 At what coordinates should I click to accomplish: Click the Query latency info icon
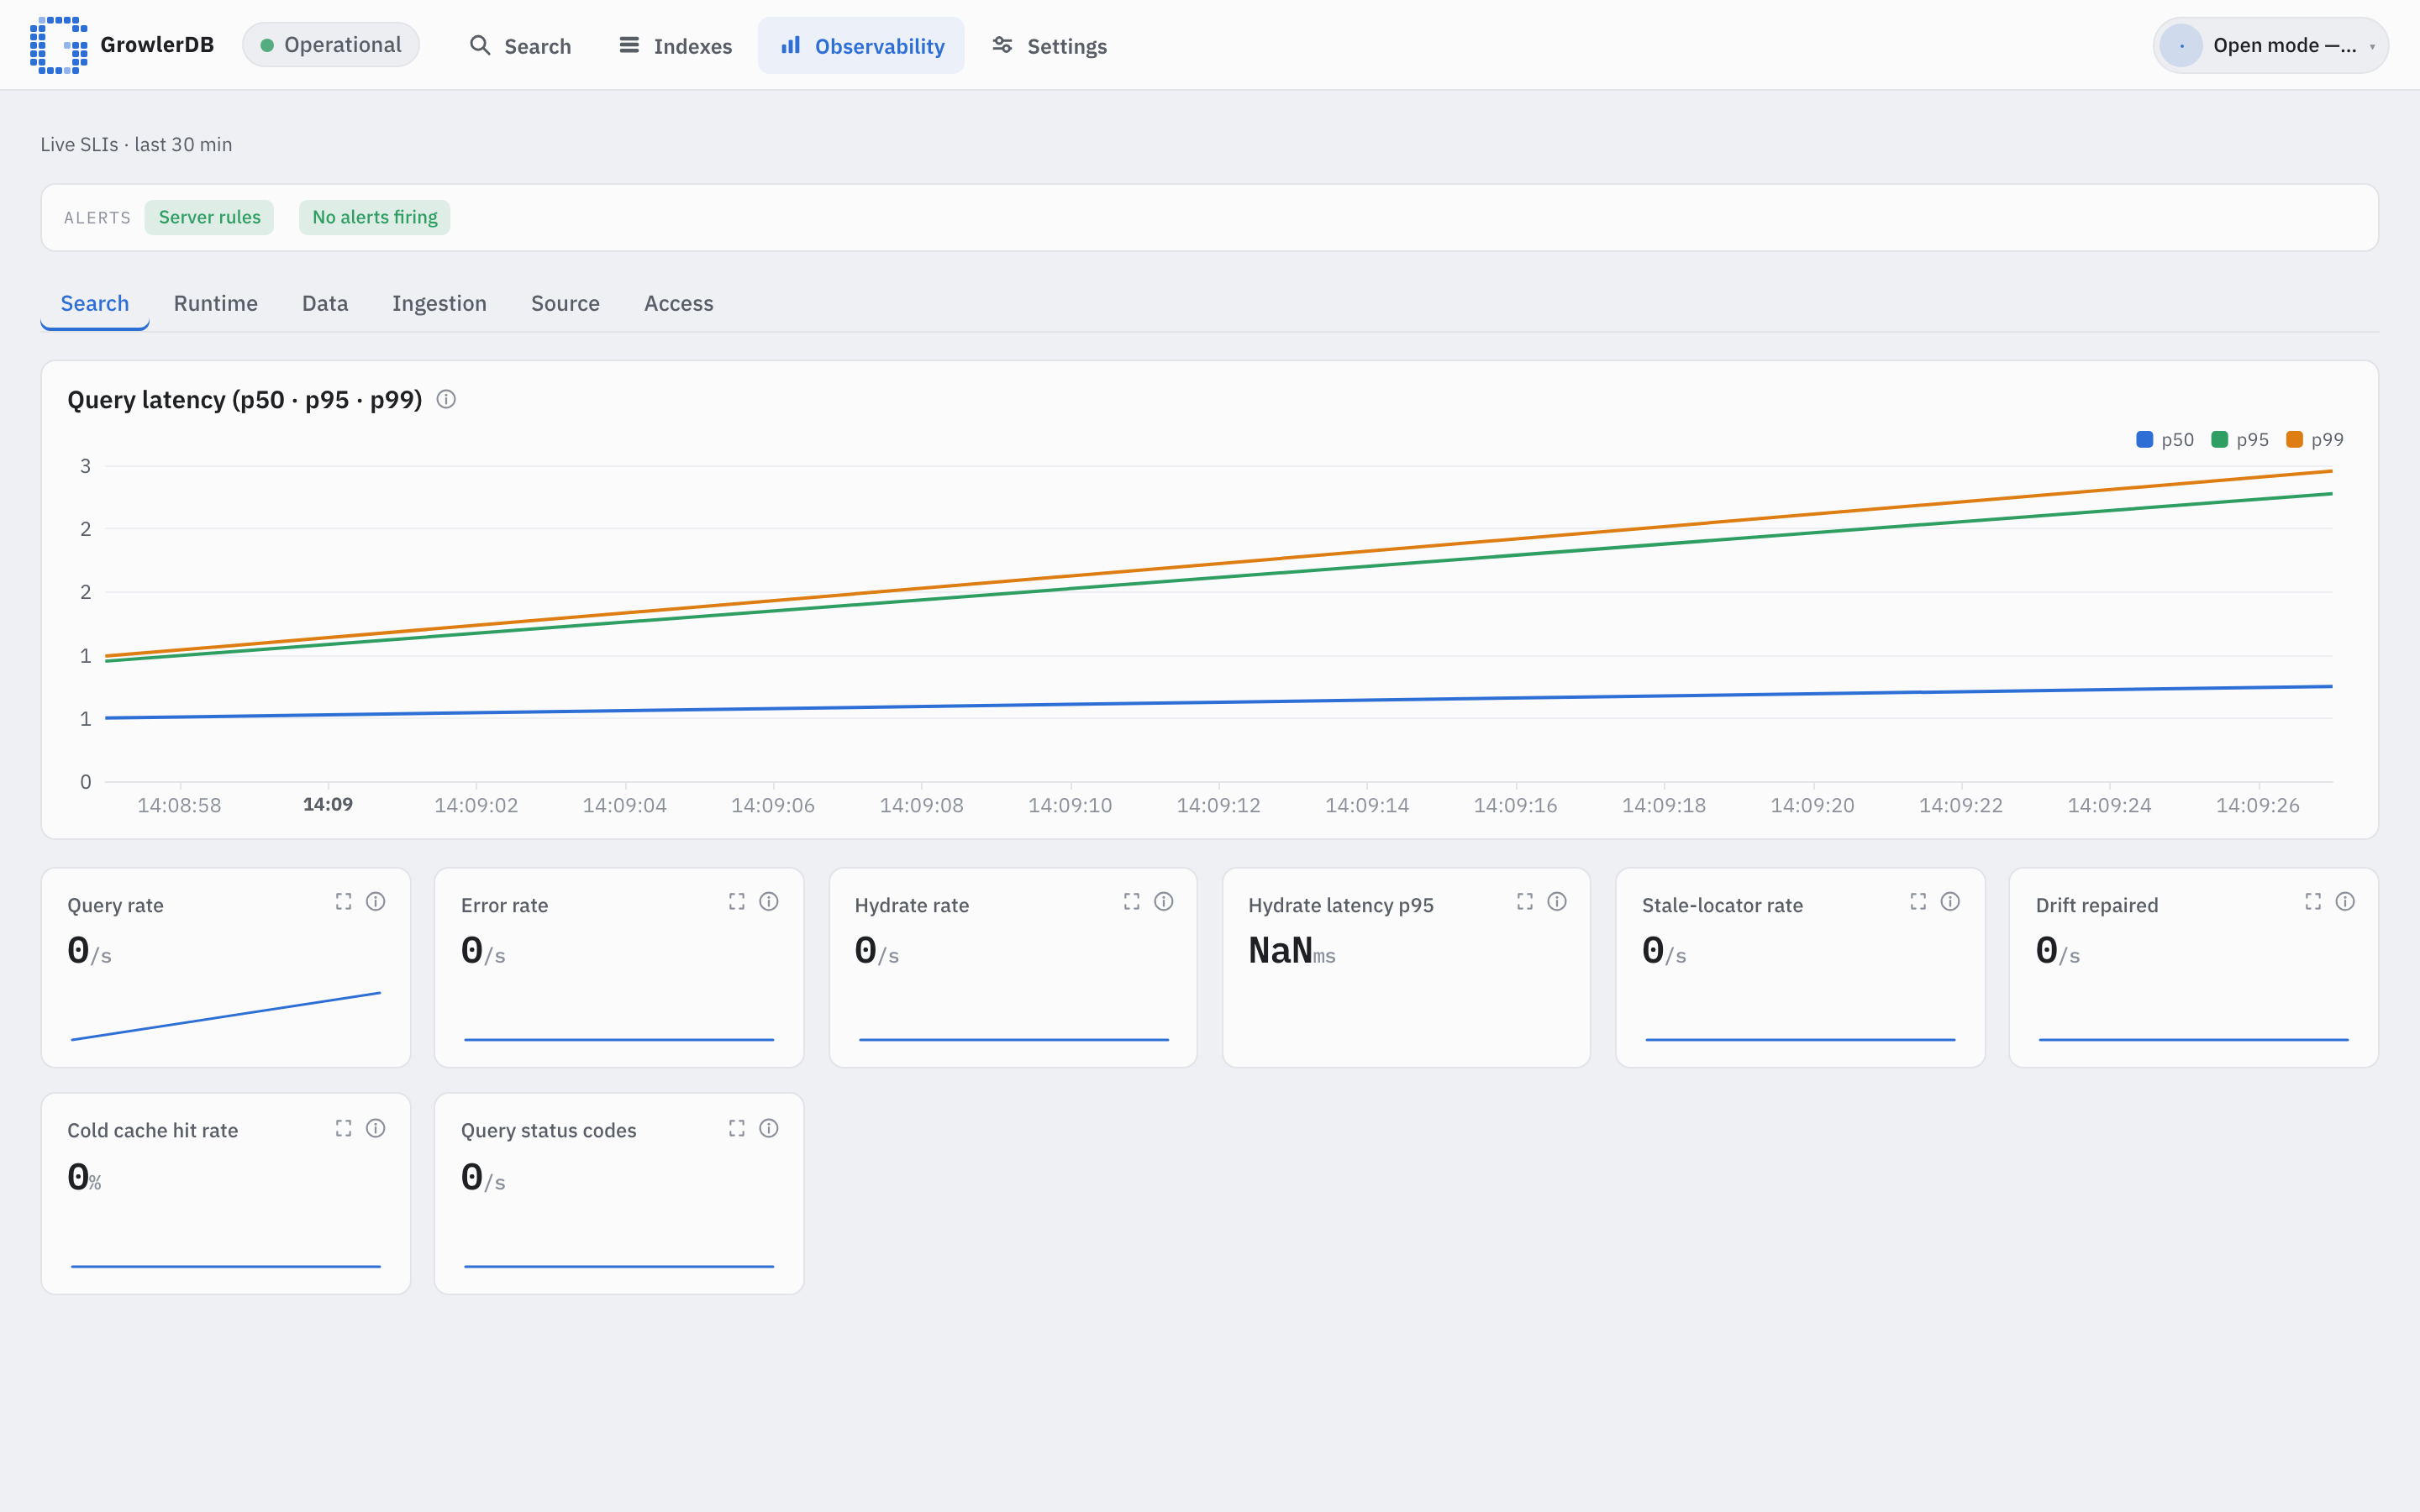pyautogui.click(x=447, y=399)
